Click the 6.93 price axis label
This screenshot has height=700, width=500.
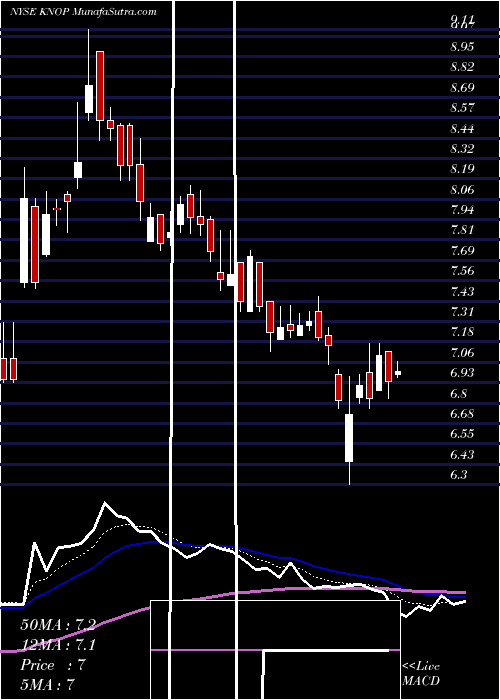coord(462,373)
